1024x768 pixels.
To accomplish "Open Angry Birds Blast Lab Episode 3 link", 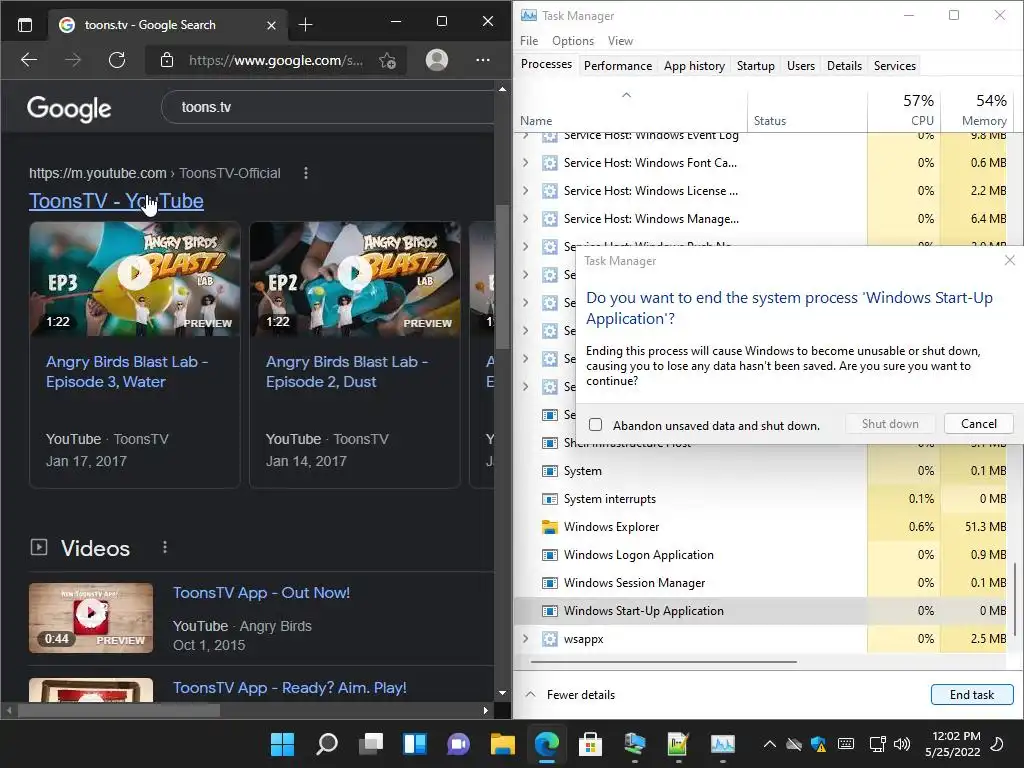I will click(x=127, y=372).
